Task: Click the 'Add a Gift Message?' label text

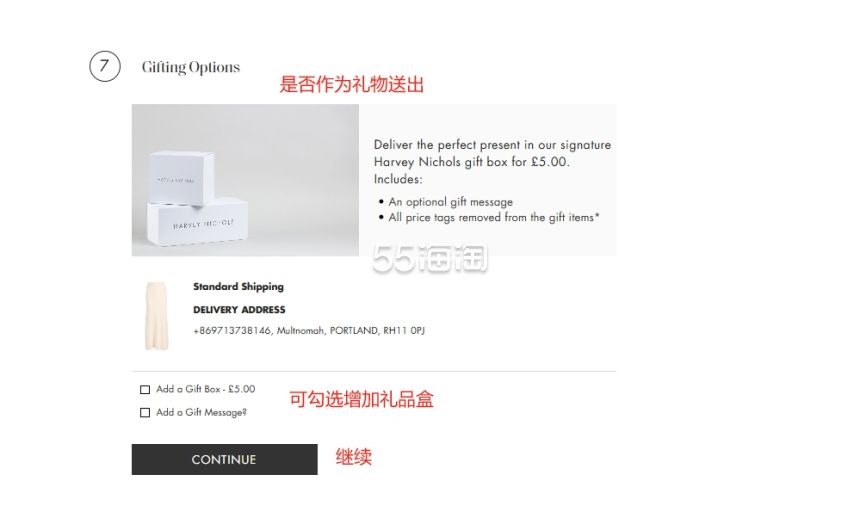Action: 201,412
